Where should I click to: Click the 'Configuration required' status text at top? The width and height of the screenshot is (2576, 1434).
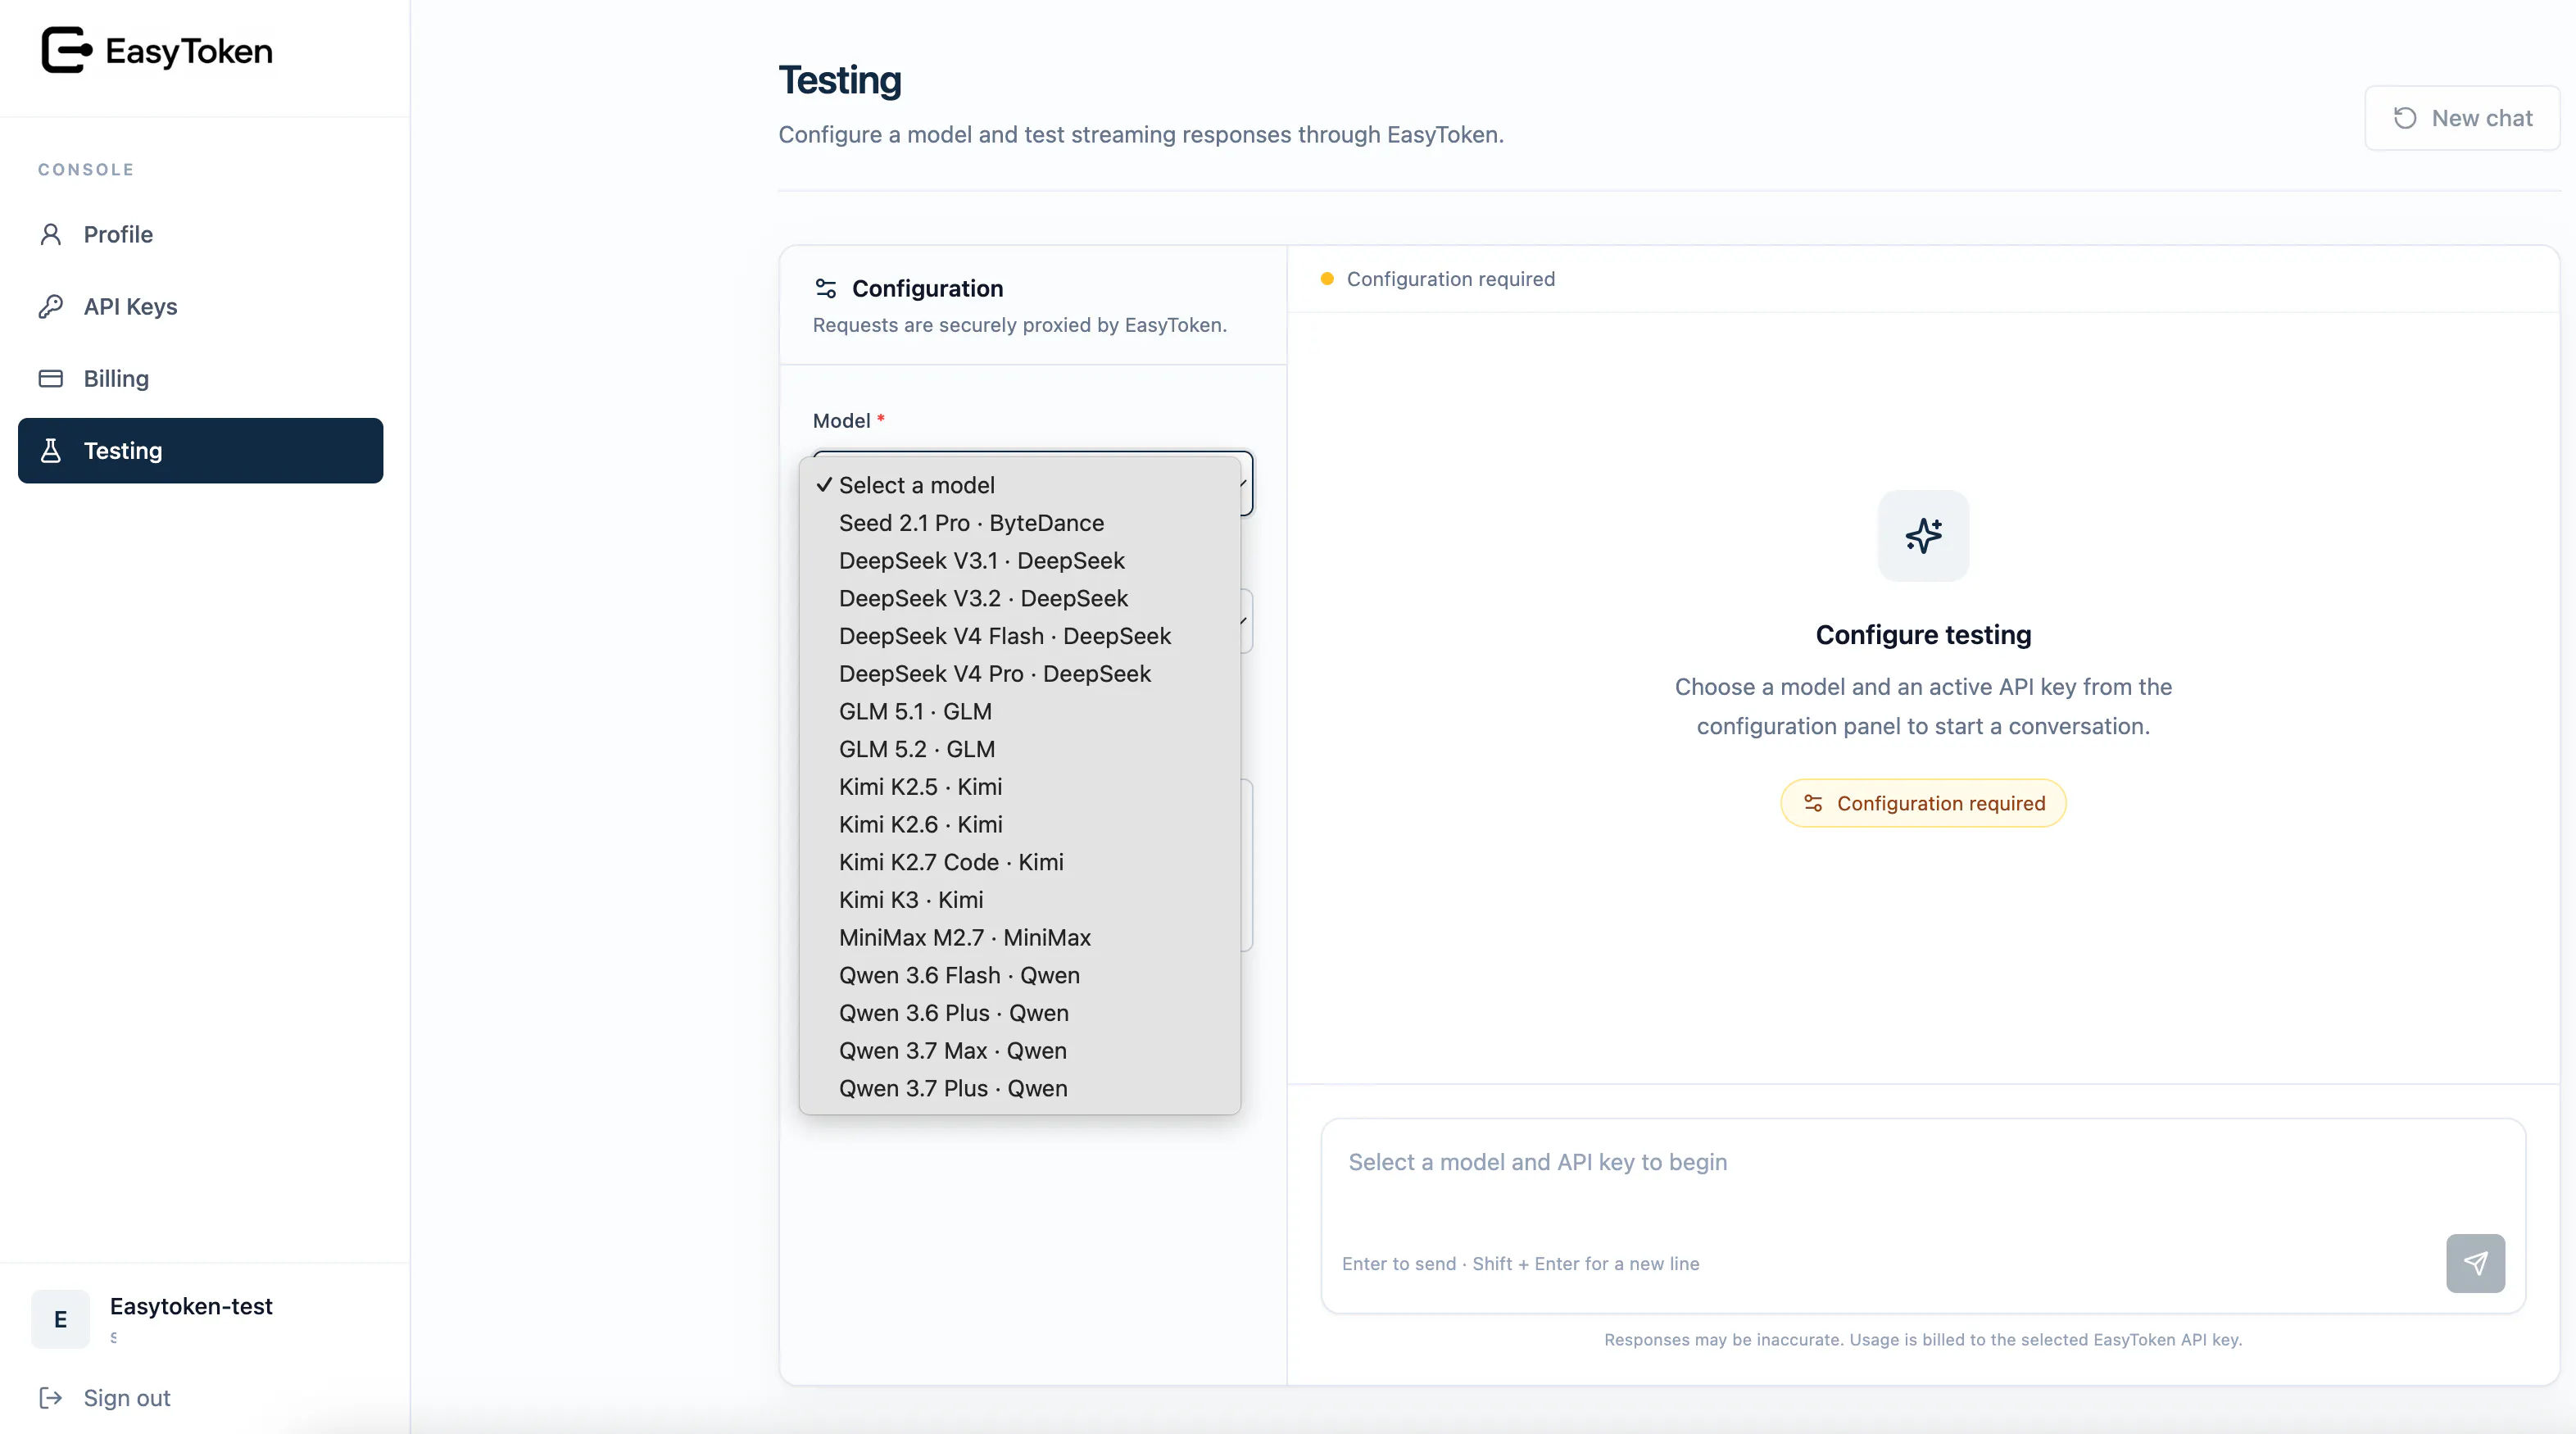coord(1450,279)
